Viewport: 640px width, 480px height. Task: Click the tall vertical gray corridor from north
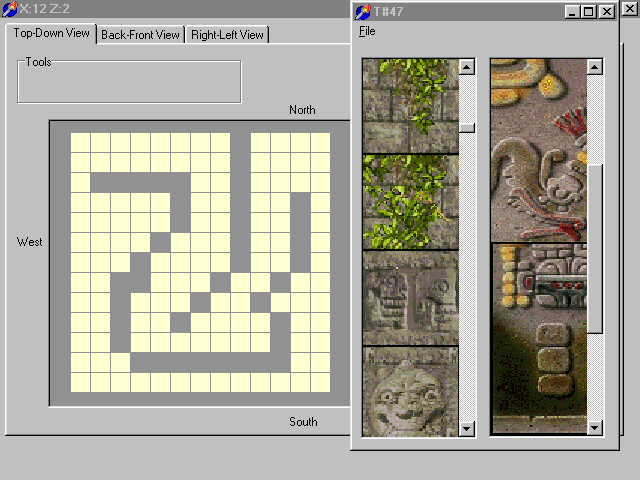tap(240, 202)
